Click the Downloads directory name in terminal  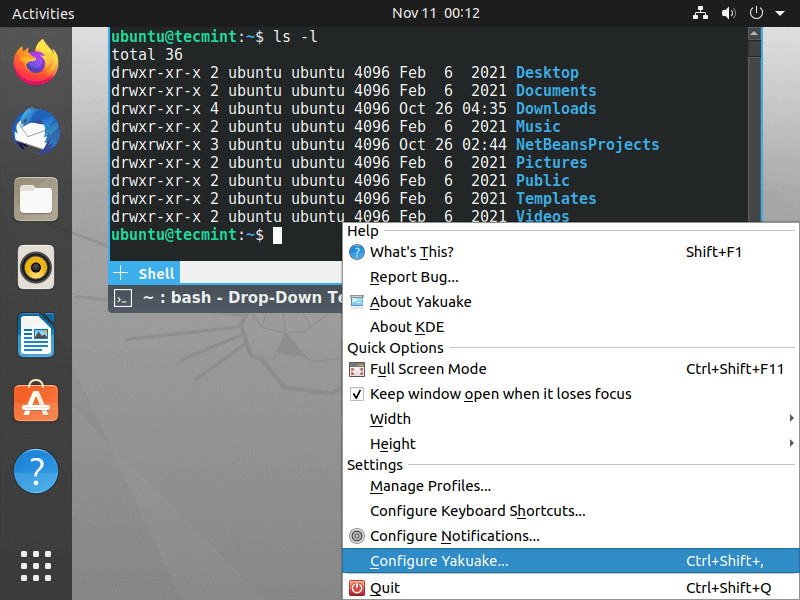tap(556, 109)
